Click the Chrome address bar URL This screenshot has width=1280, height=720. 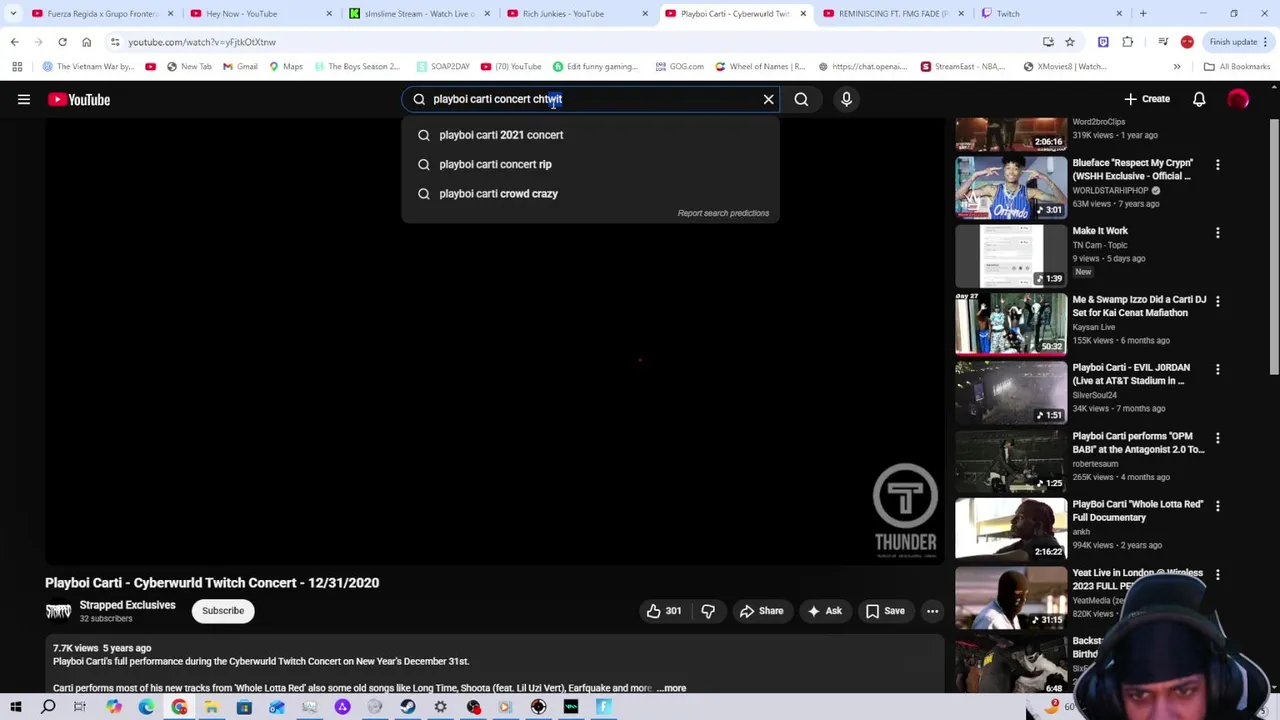click(202, 42)
